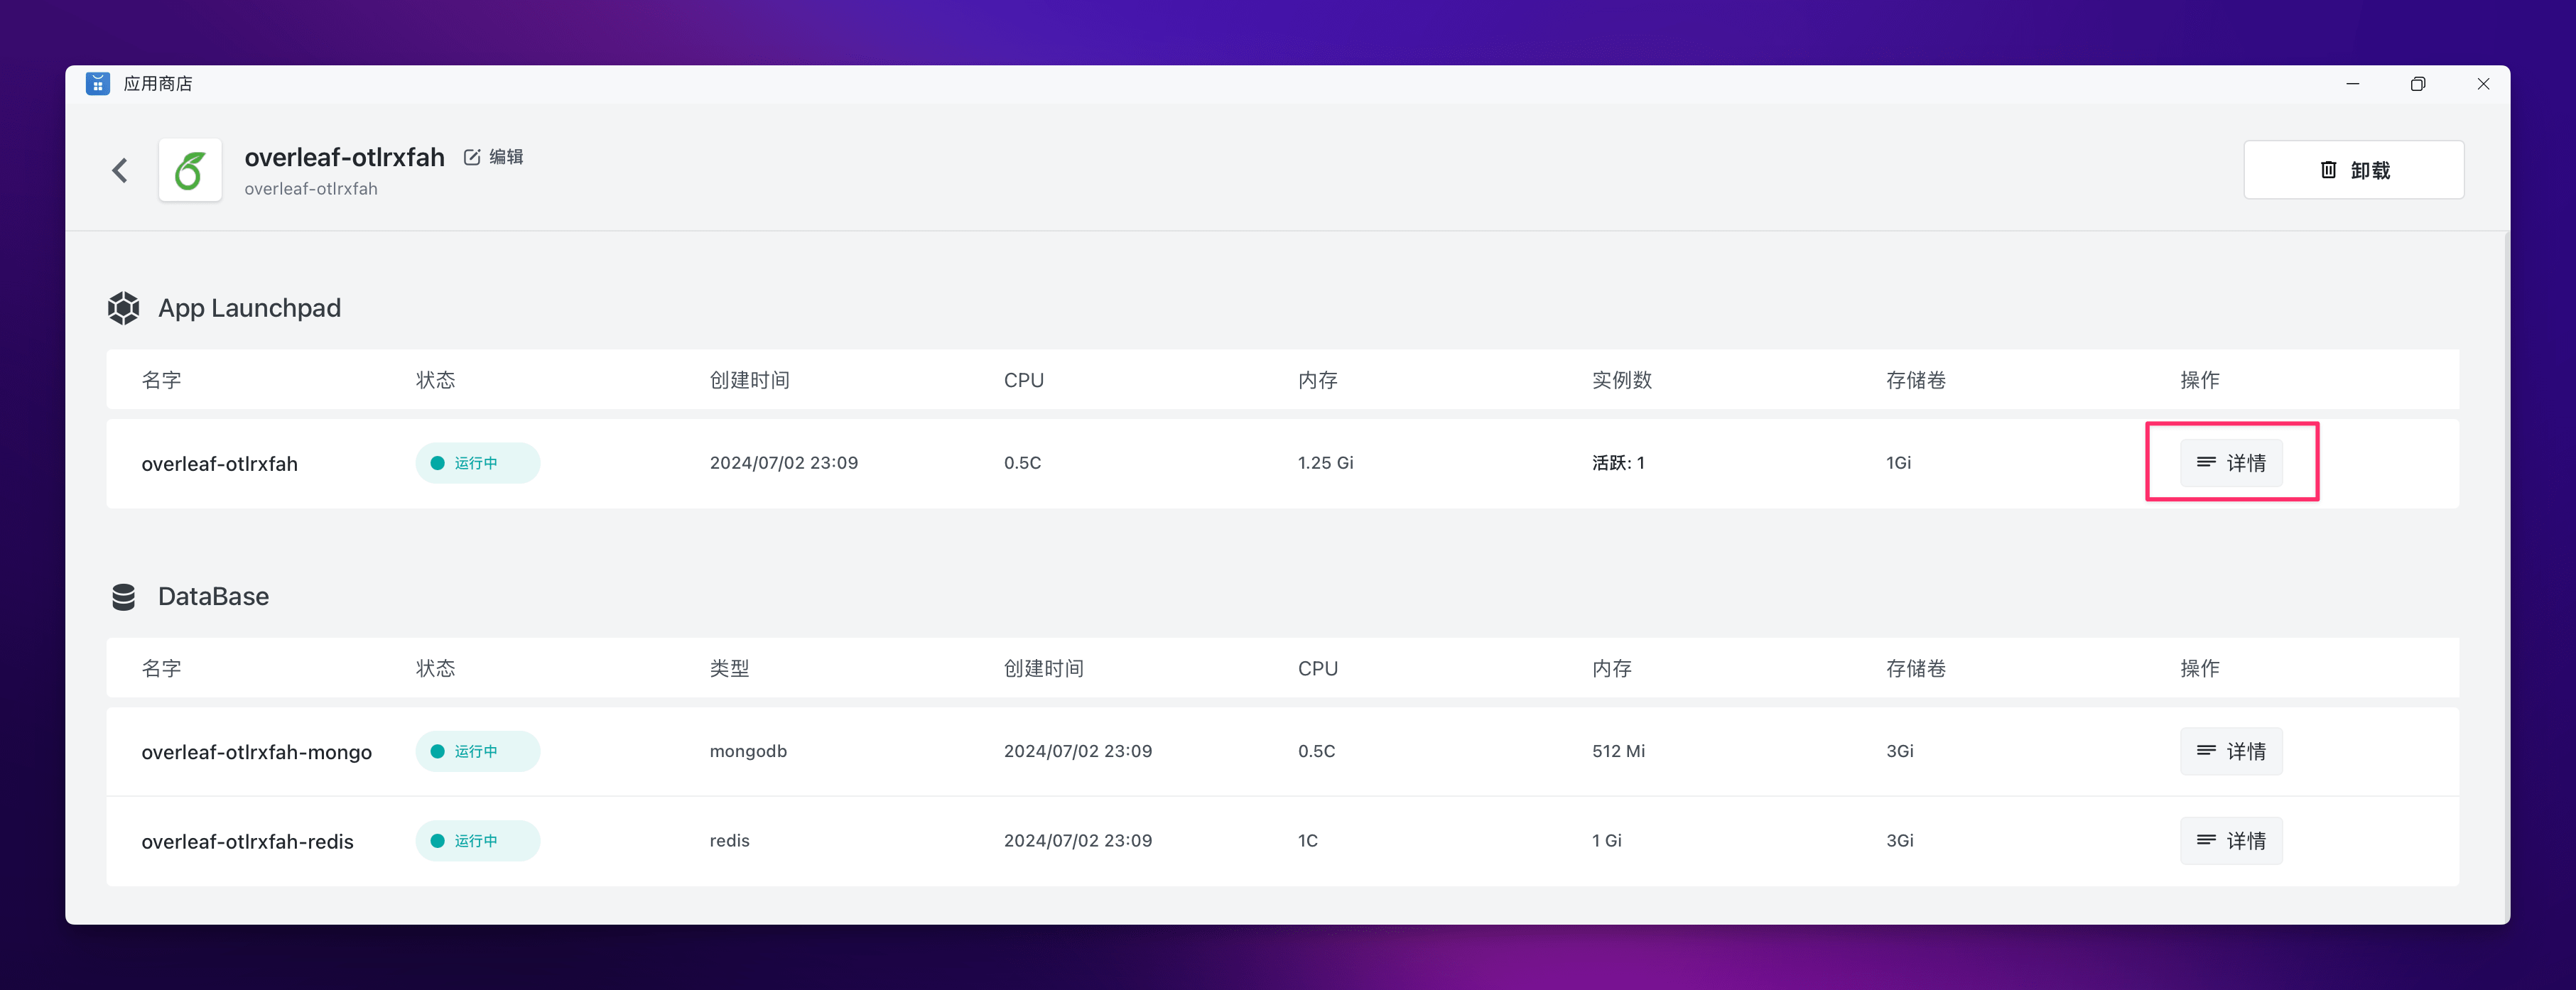Maximize the App Store window
This screenshot has width=2576, height=990.
[2417, 84]
